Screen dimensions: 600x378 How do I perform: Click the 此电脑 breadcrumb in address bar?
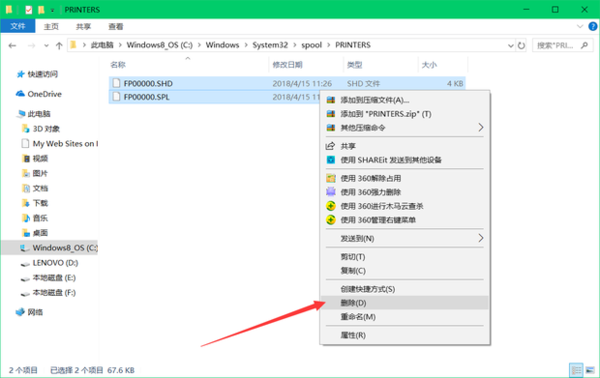102,45
